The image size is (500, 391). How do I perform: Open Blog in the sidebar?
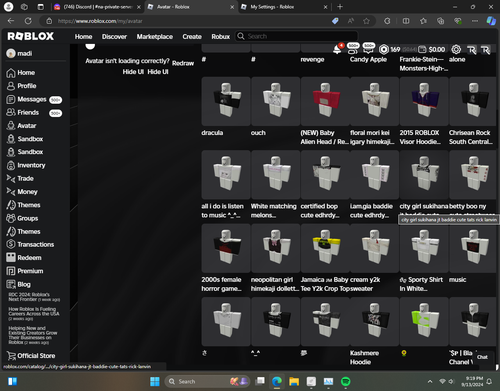point(19,284)
